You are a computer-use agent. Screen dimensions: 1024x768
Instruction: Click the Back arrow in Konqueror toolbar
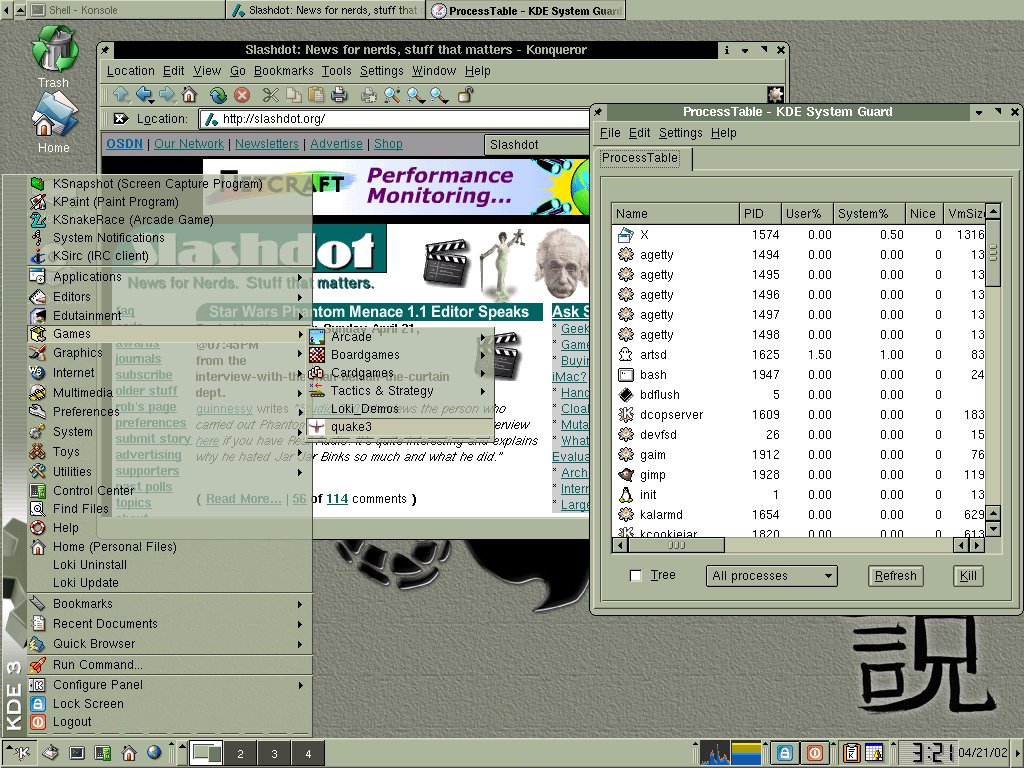point(144,95)
